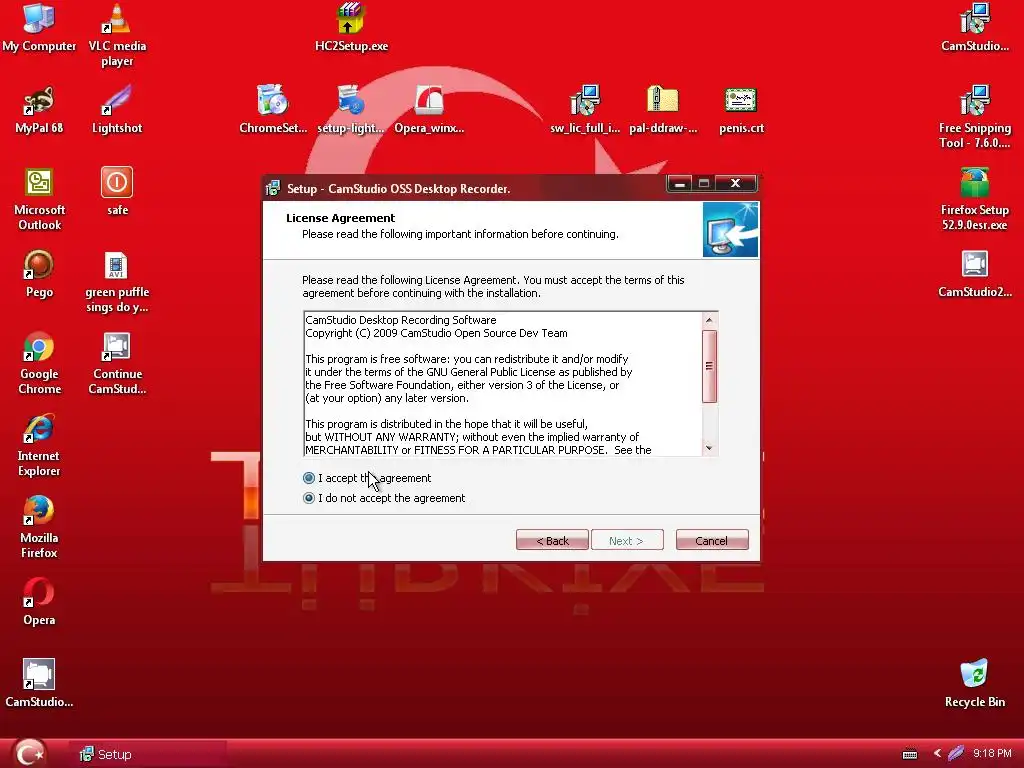Minimize the CamStudio Setup window
This screenshot has height=768, width=1024.
[680, 184]
